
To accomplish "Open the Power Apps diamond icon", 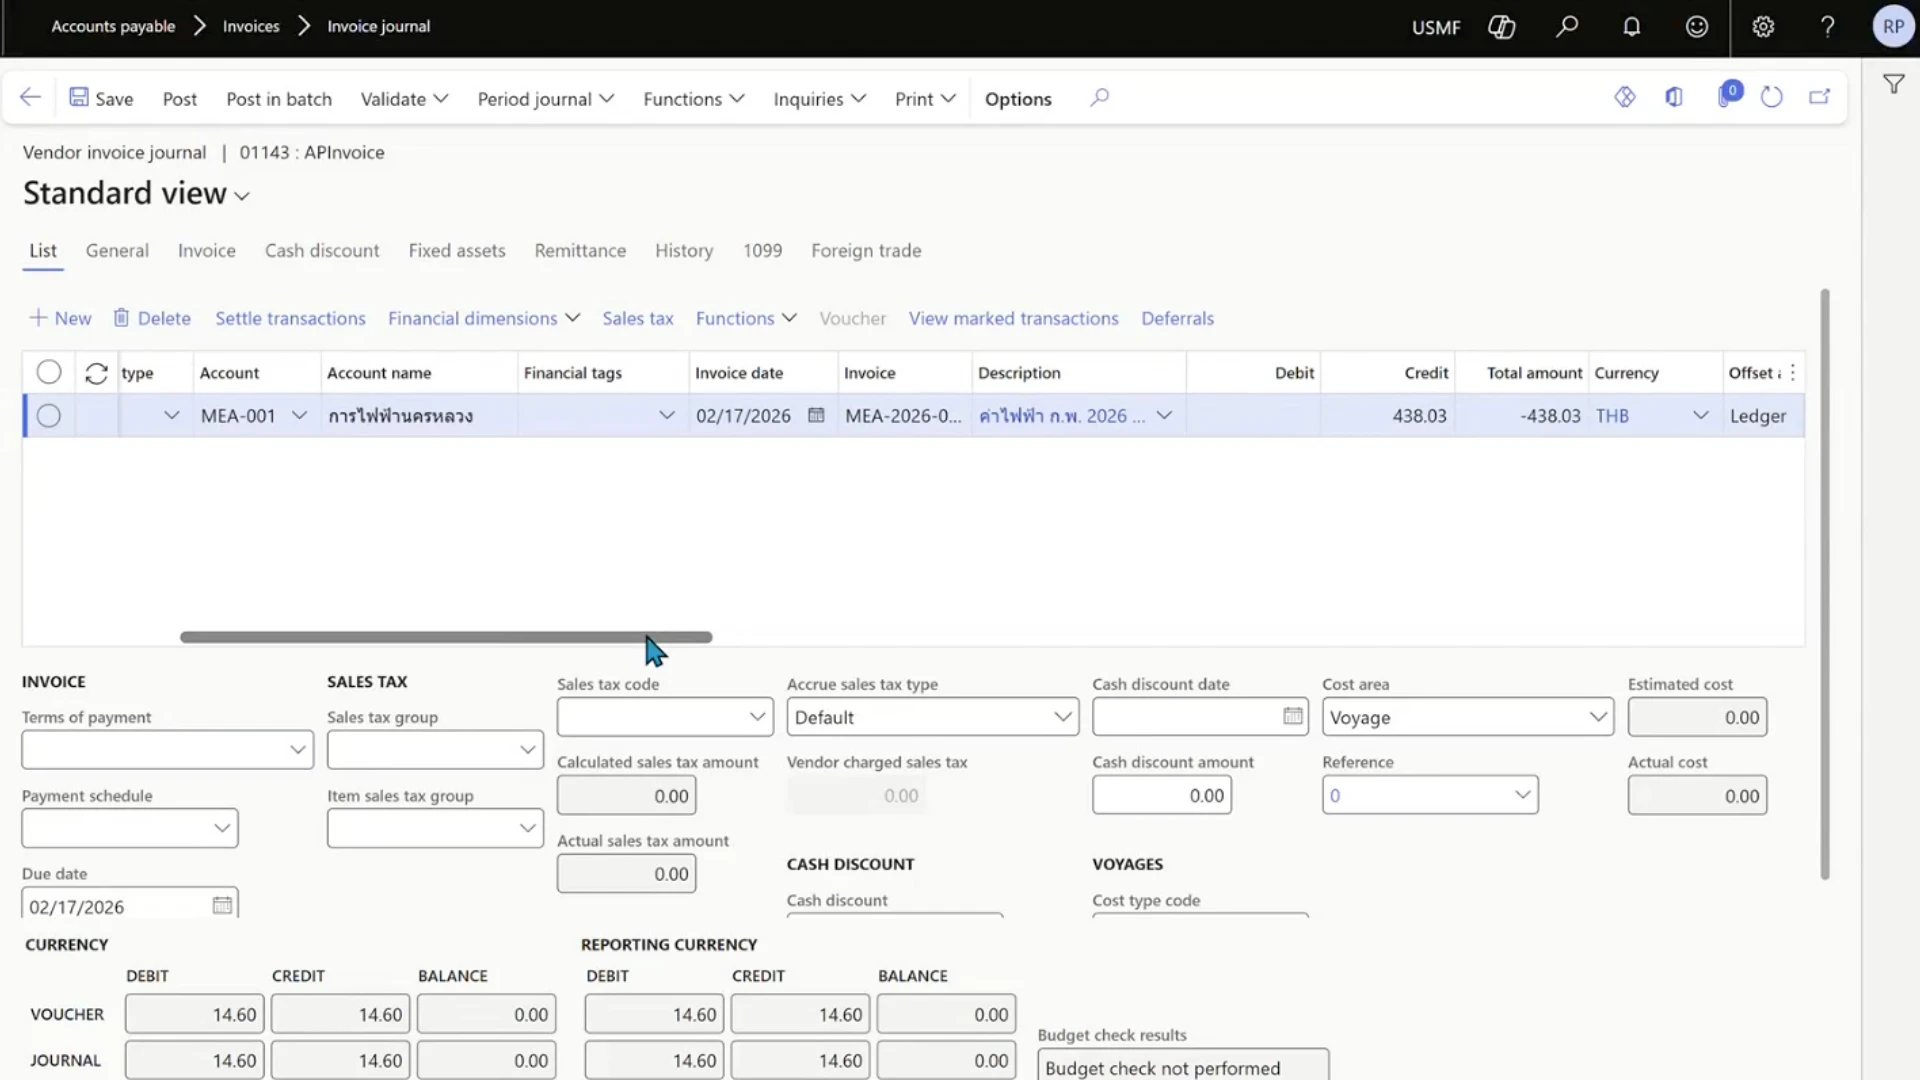I will point(1625,97).
